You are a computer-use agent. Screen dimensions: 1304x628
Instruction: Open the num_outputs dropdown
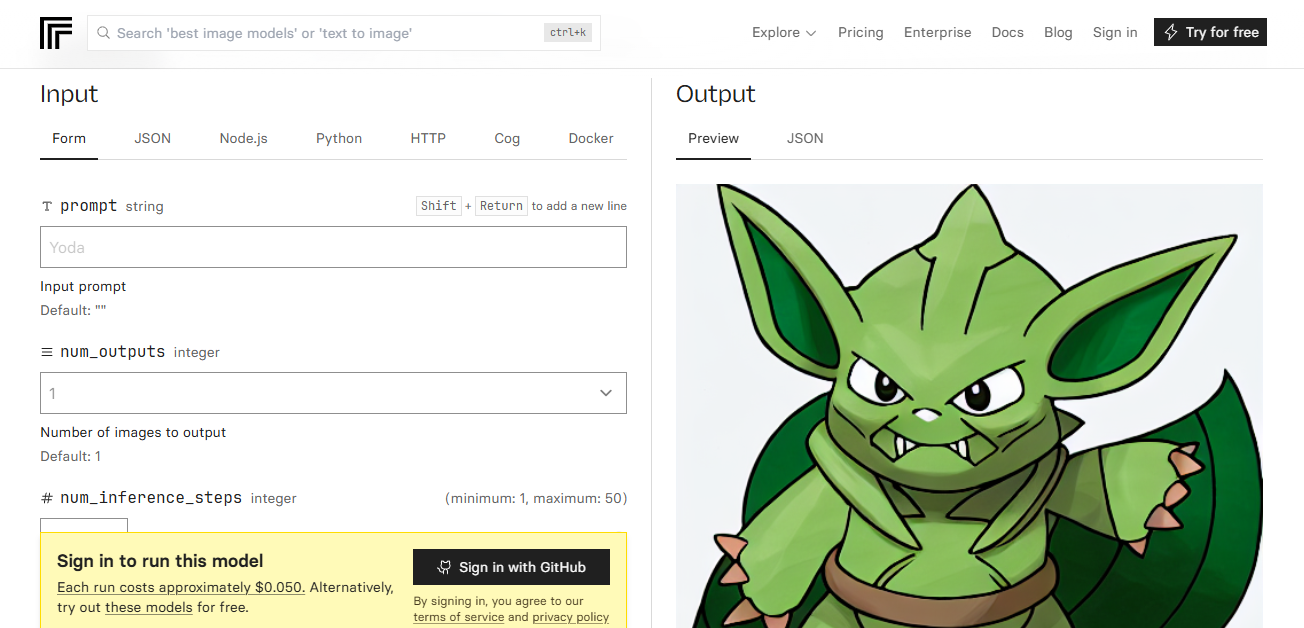click(x=333, y=393)
